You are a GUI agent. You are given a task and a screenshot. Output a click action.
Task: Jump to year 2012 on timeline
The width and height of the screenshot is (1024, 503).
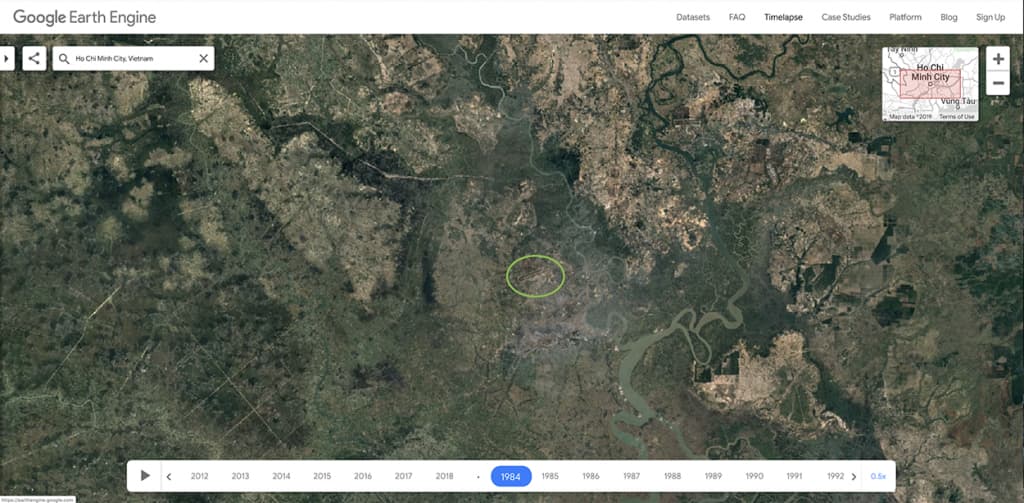pyautogui.click(x=200, y=476)
